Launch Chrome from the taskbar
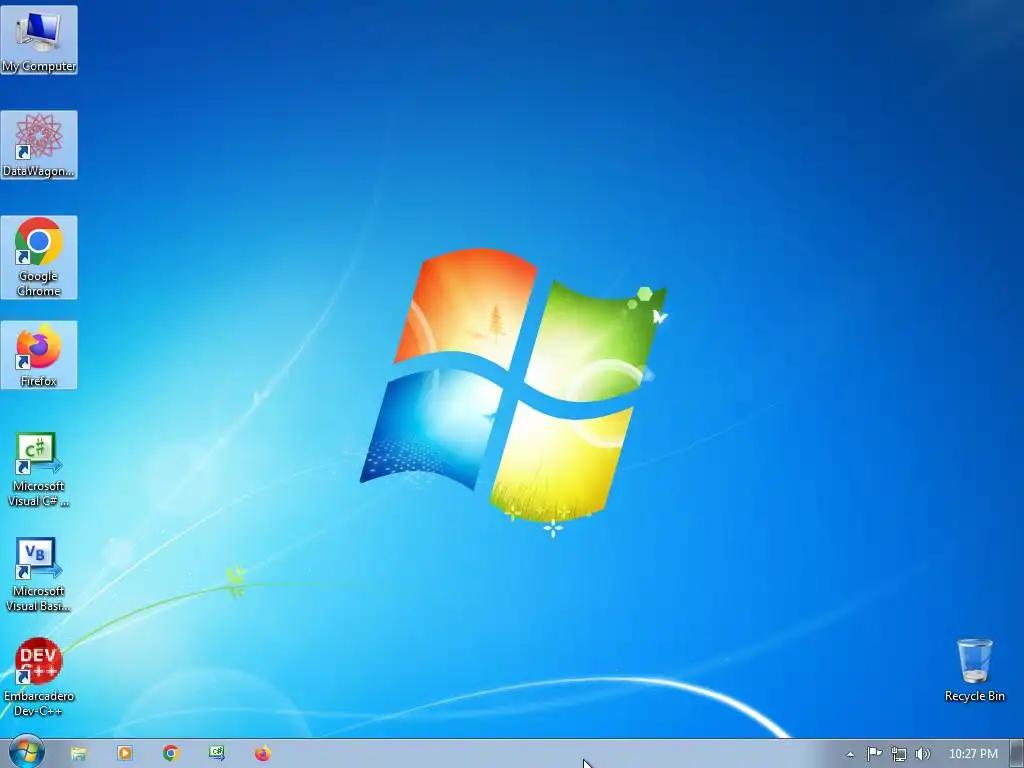The height and width of the screenshot is (768, 1024). coord(171,754)
